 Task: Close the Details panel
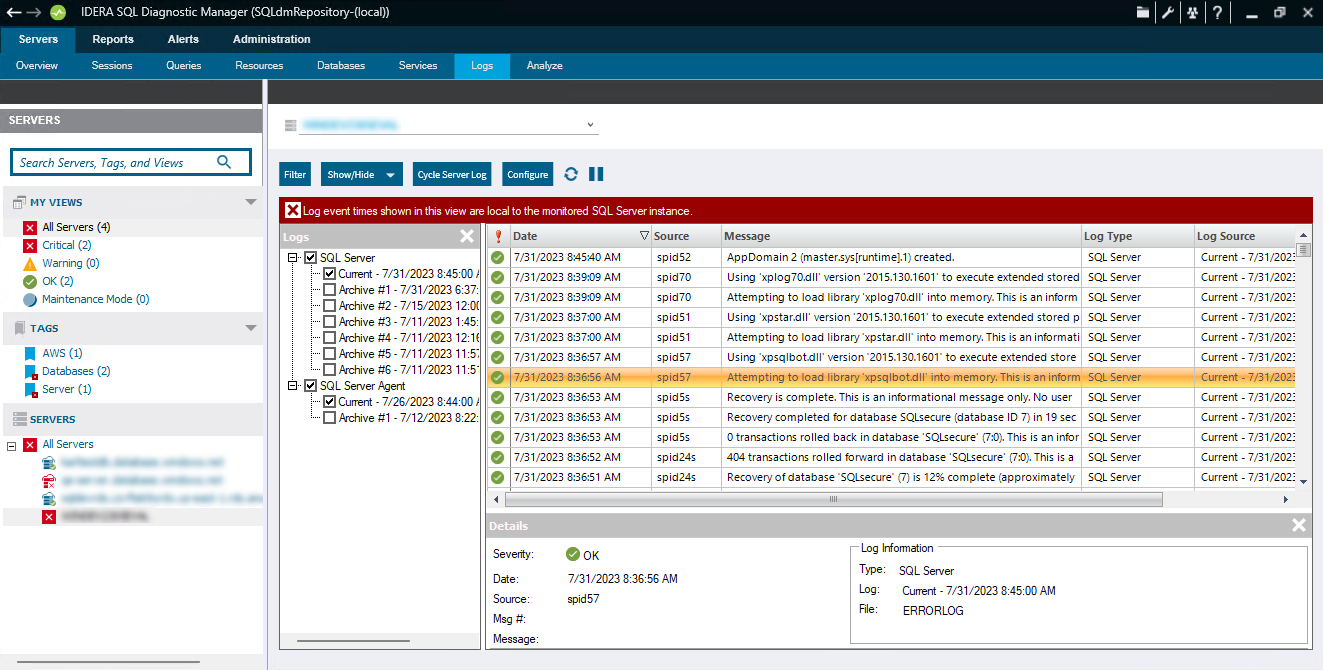pos(1298,525)
